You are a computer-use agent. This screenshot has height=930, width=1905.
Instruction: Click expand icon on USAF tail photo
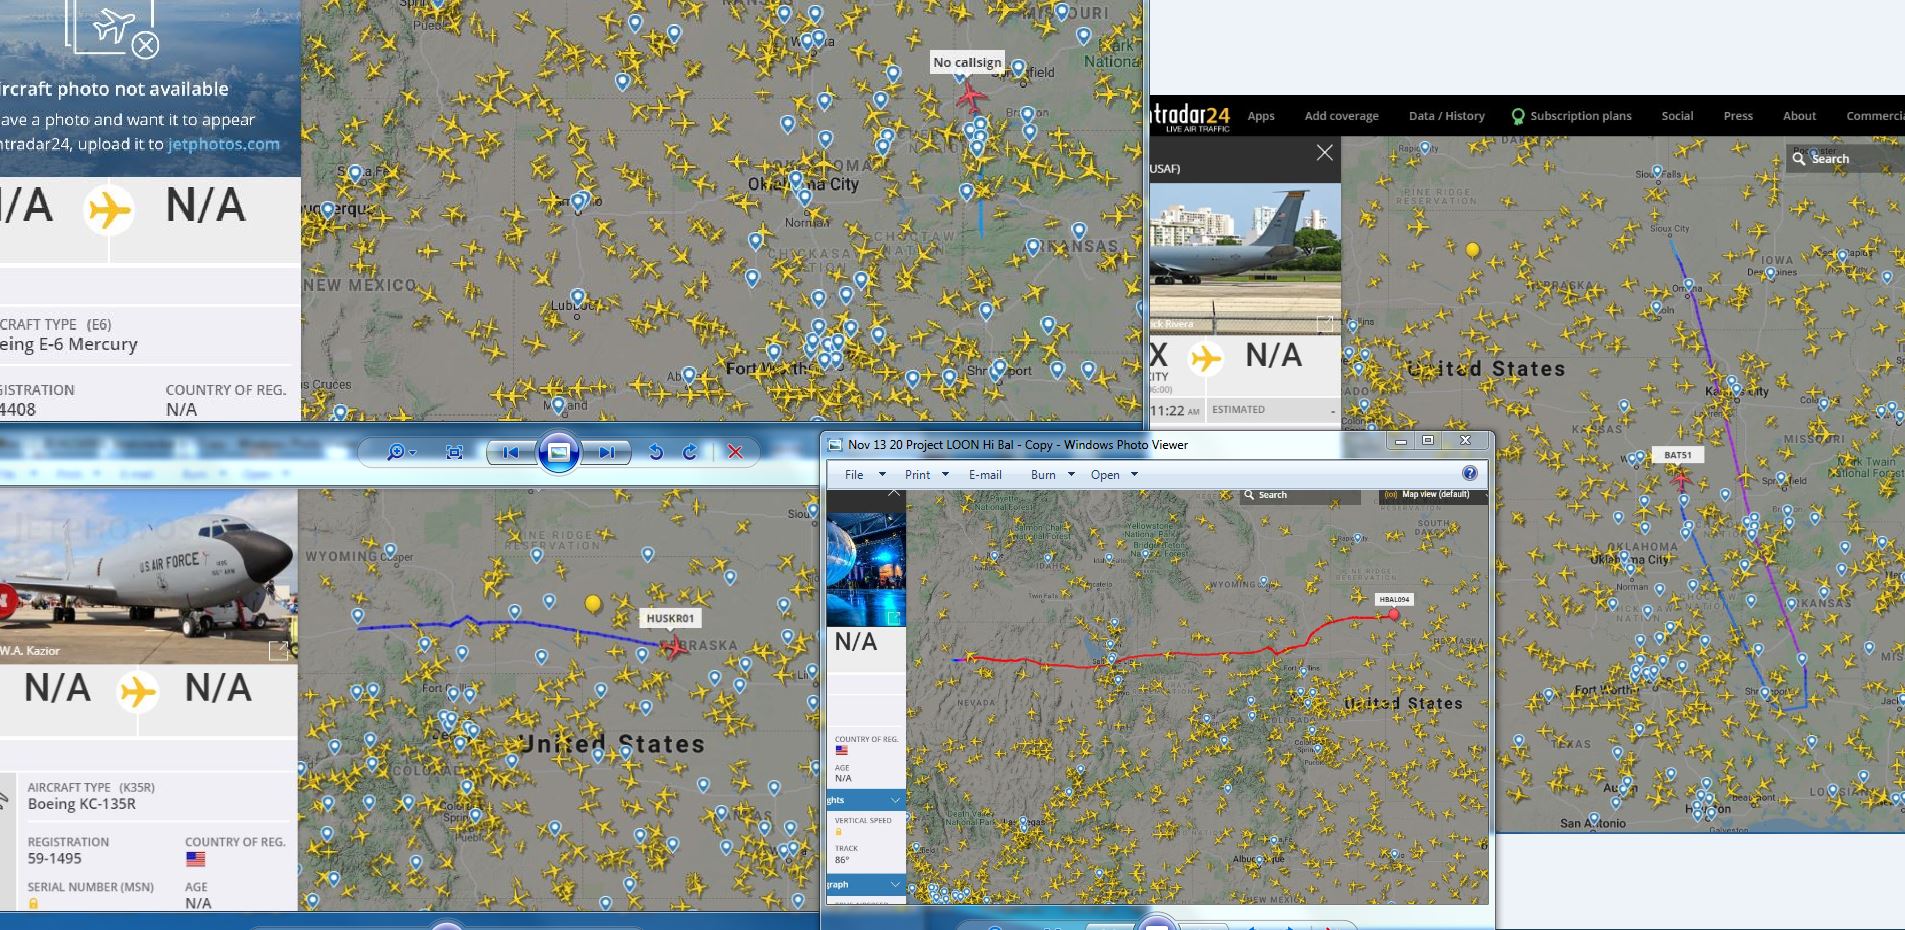(1325, 324)
